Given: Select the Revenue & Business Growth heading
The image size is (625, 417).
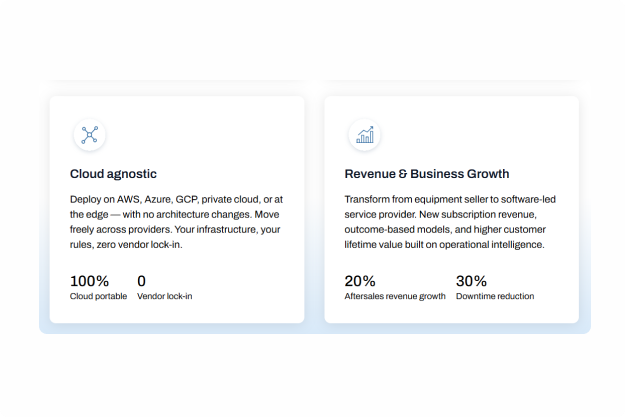Looking at the screenshot, I should pos(427,174).
